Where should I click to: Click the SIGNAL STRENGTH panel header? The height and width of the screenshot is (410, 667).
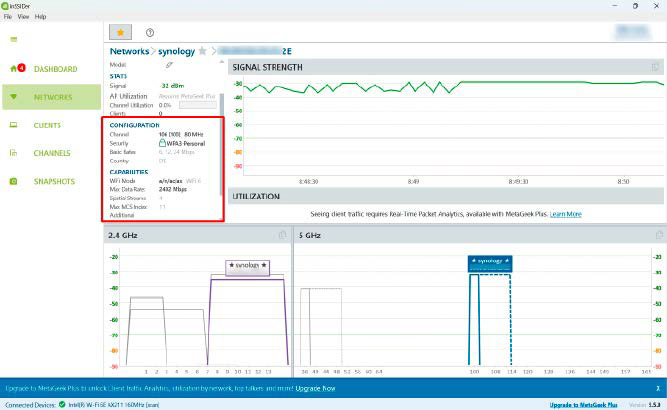(x=447, y=67)
